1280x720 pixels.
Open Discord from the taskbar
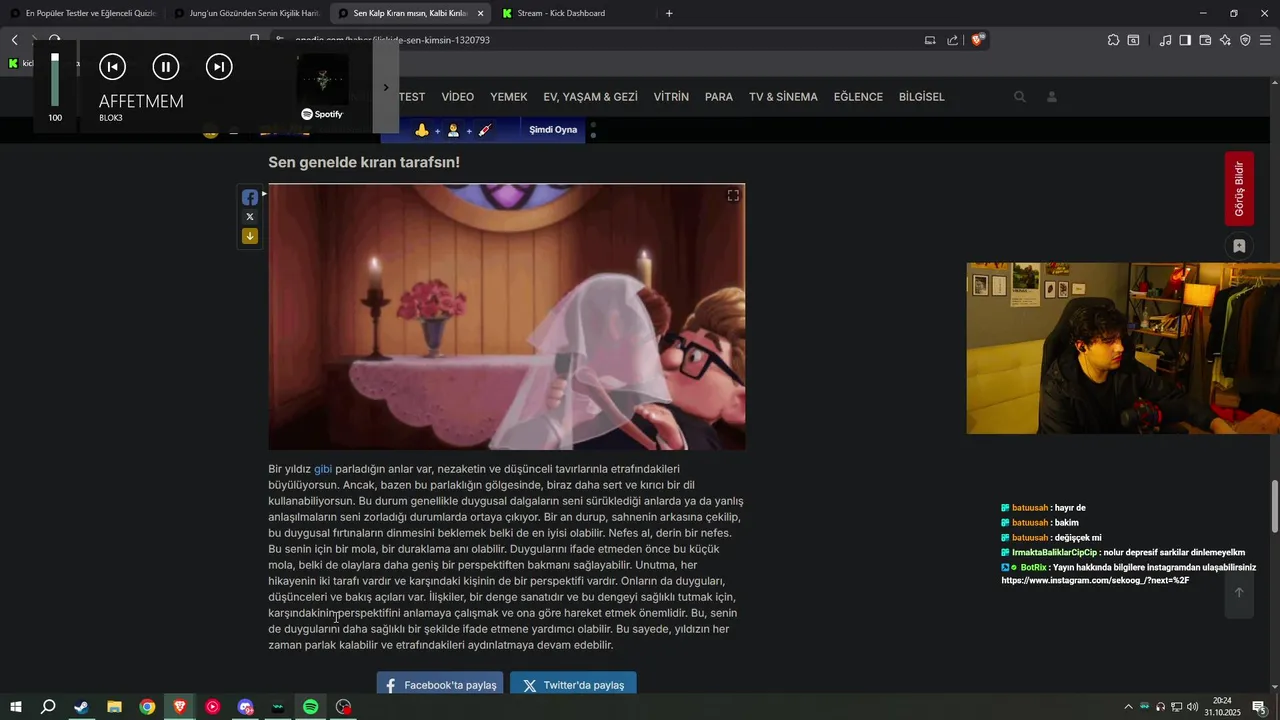pos(245,707)
